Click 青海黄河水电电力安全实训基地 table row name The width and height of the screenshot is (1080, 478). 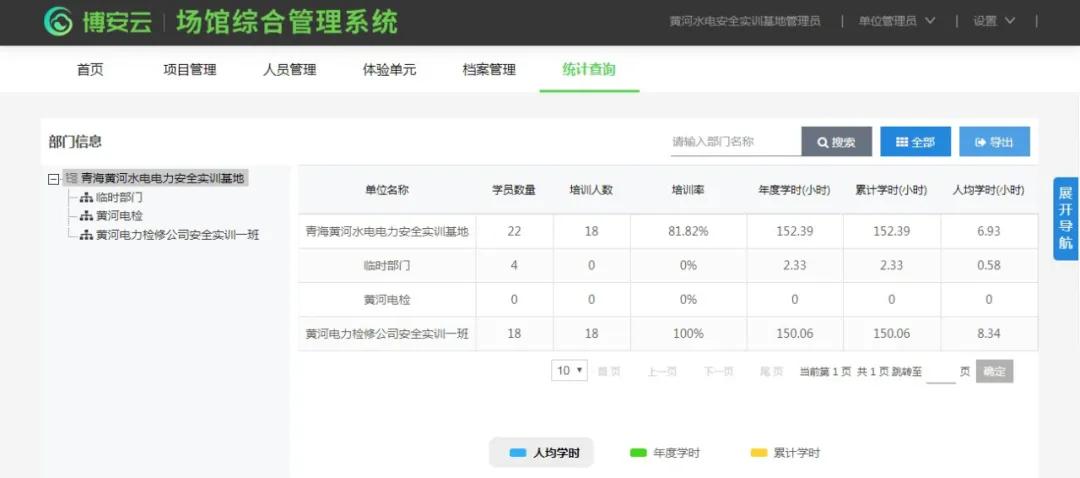[x=387, y=231]
